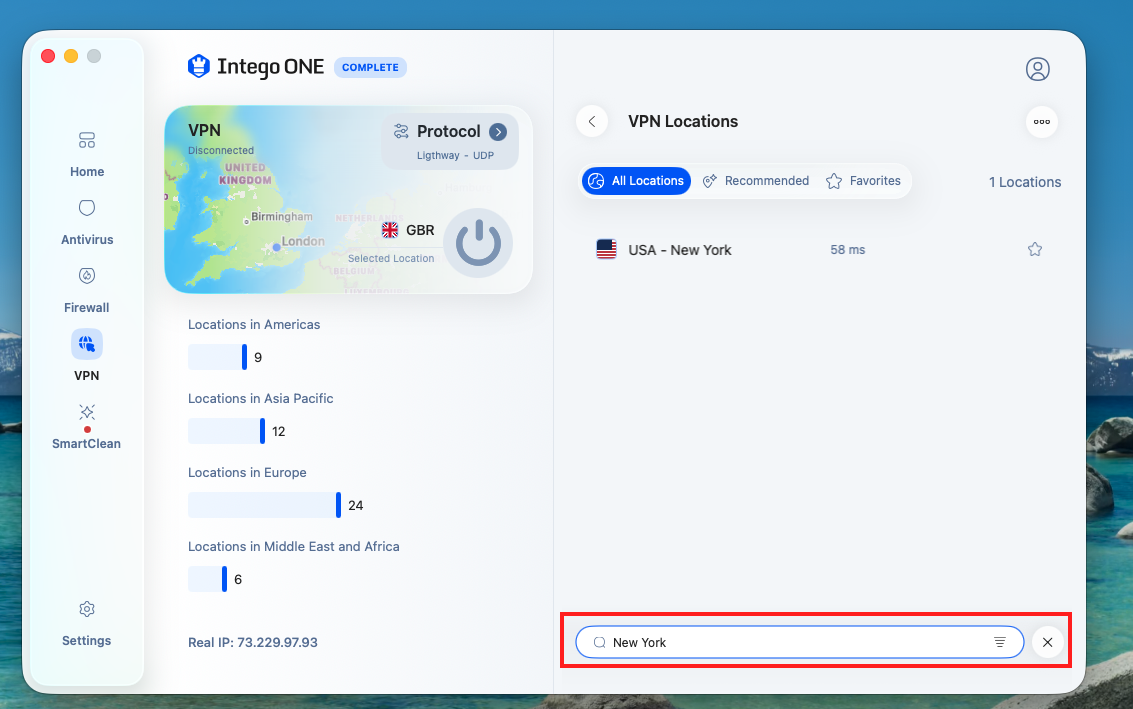Click London on the VPN map
The image size is (1133, 709).
click(303, 241)
